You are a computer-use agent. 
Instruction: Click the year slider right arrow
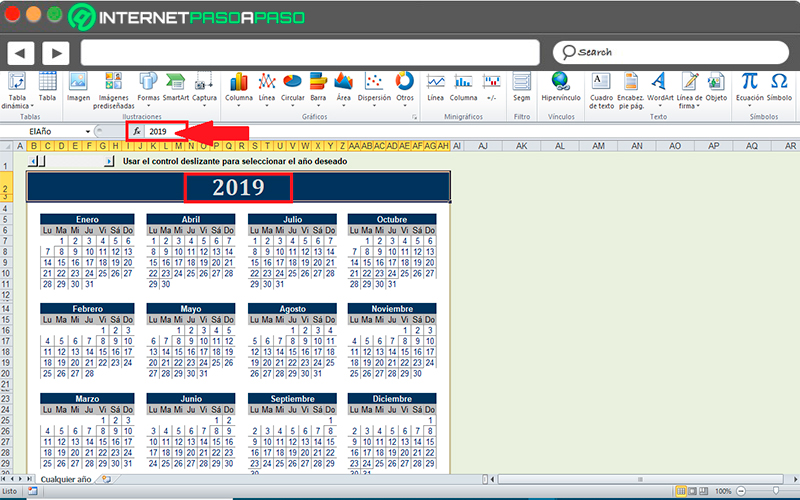[x=109, y=161]
